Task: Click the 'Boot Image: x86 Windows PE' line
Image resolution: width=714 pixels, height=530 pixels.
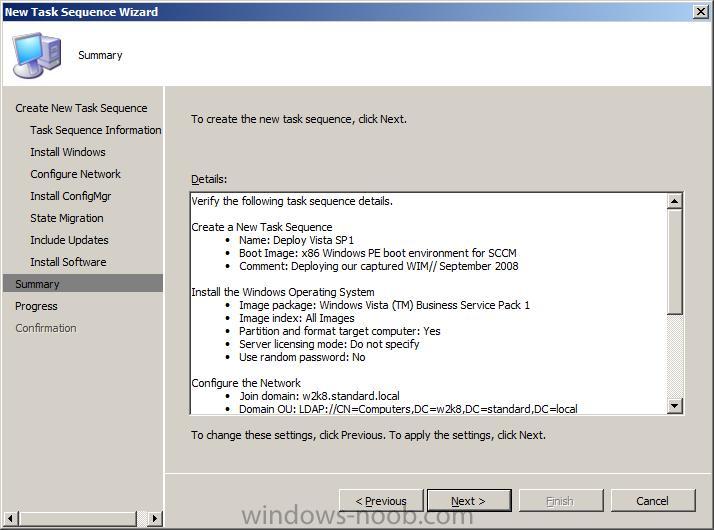Action: (378, 253)
